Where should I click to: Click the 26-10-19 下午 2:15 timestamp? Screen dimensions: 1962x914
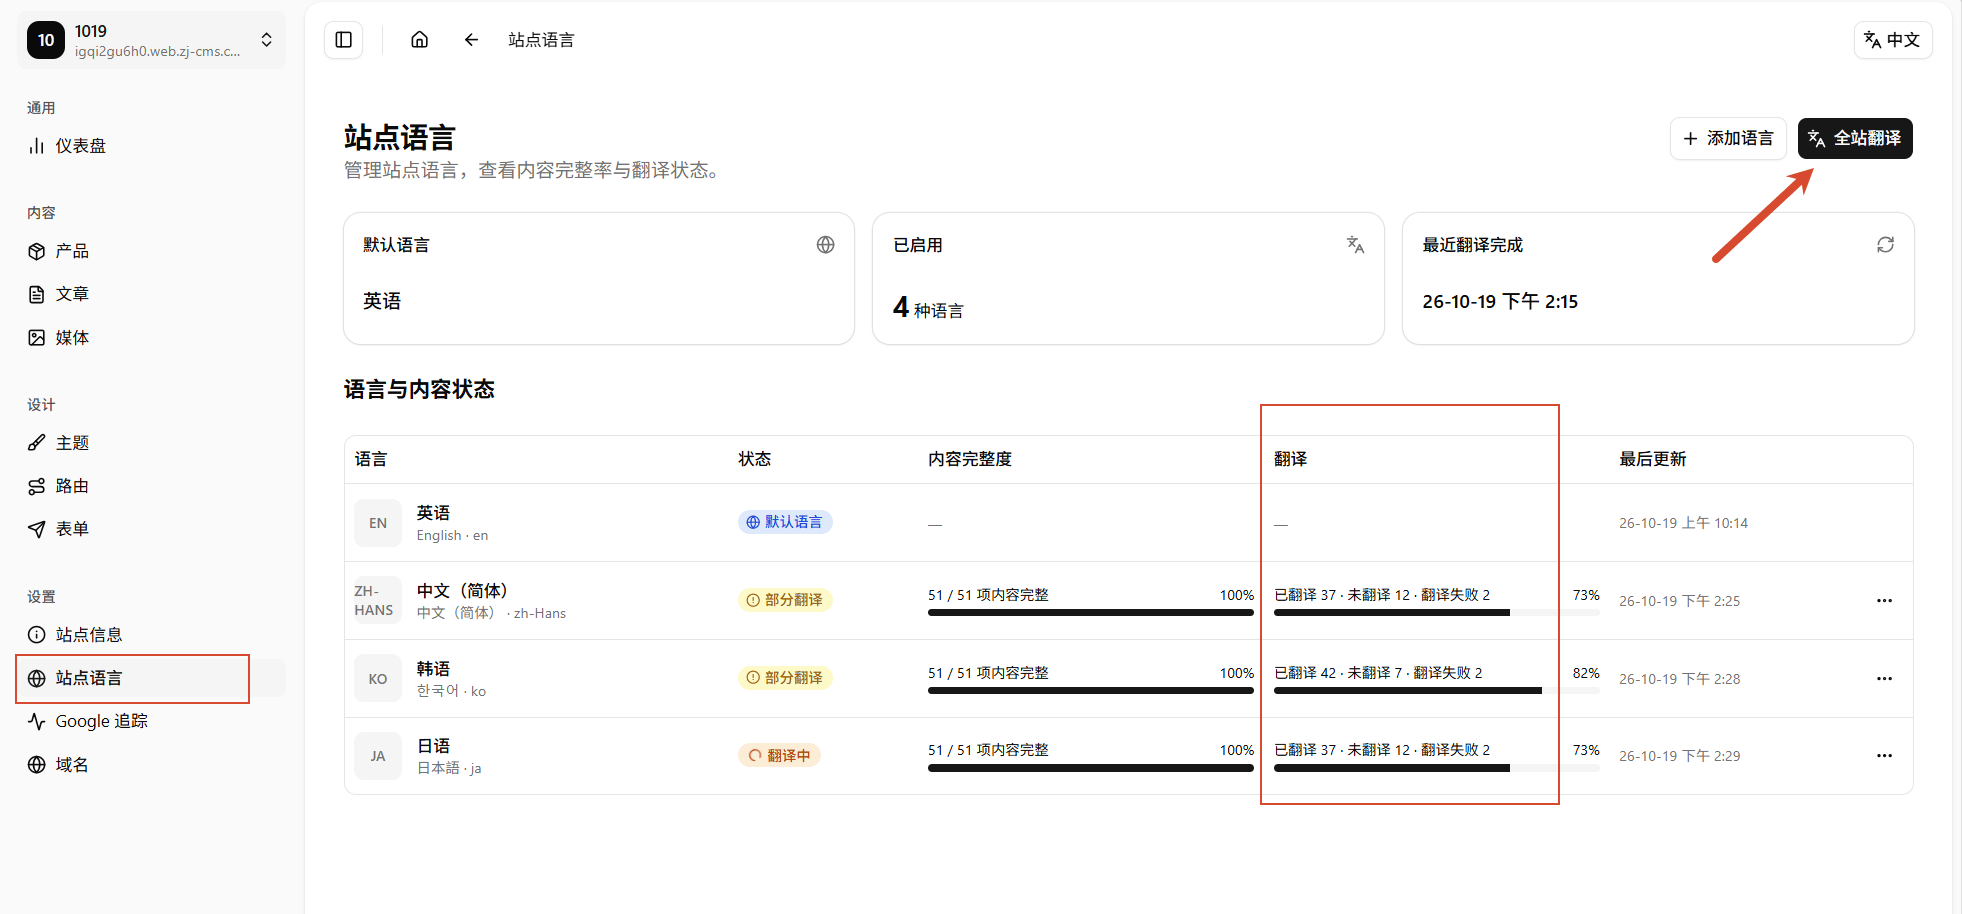(1500, 302)
